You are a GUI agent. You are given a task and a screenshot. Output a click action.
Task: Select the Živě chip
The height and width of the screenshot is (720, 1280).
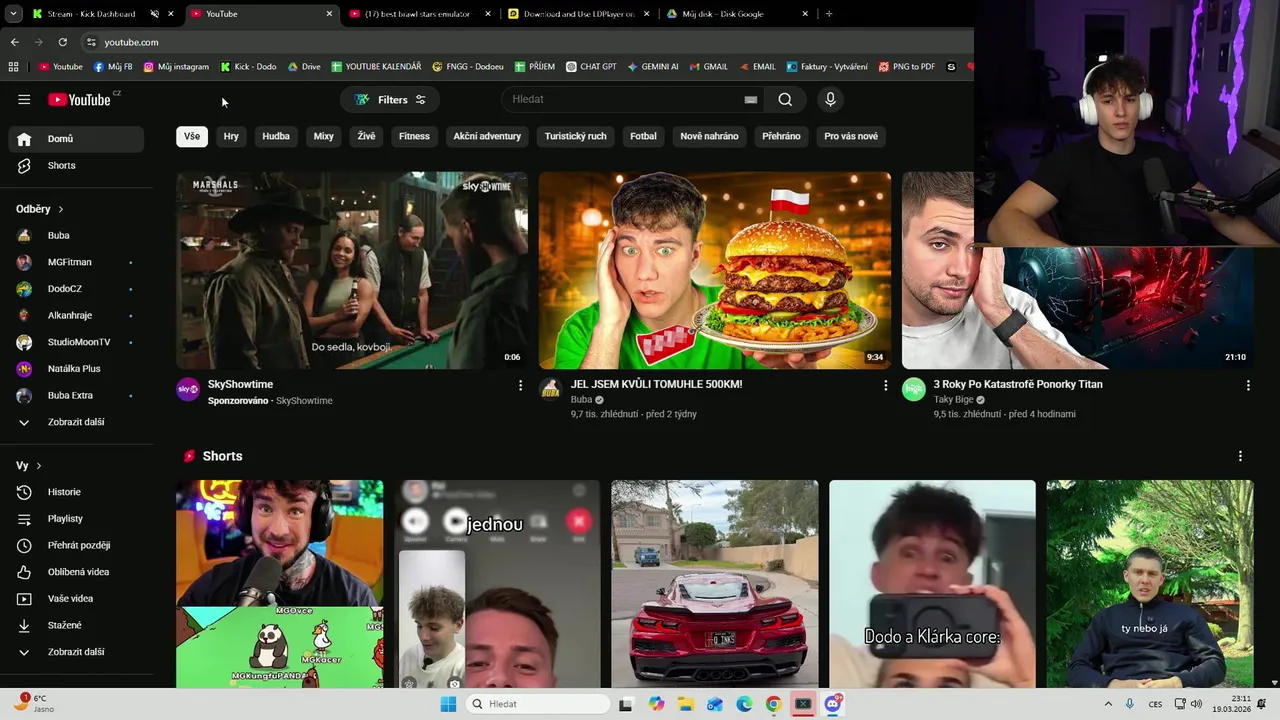coord(367,136)
